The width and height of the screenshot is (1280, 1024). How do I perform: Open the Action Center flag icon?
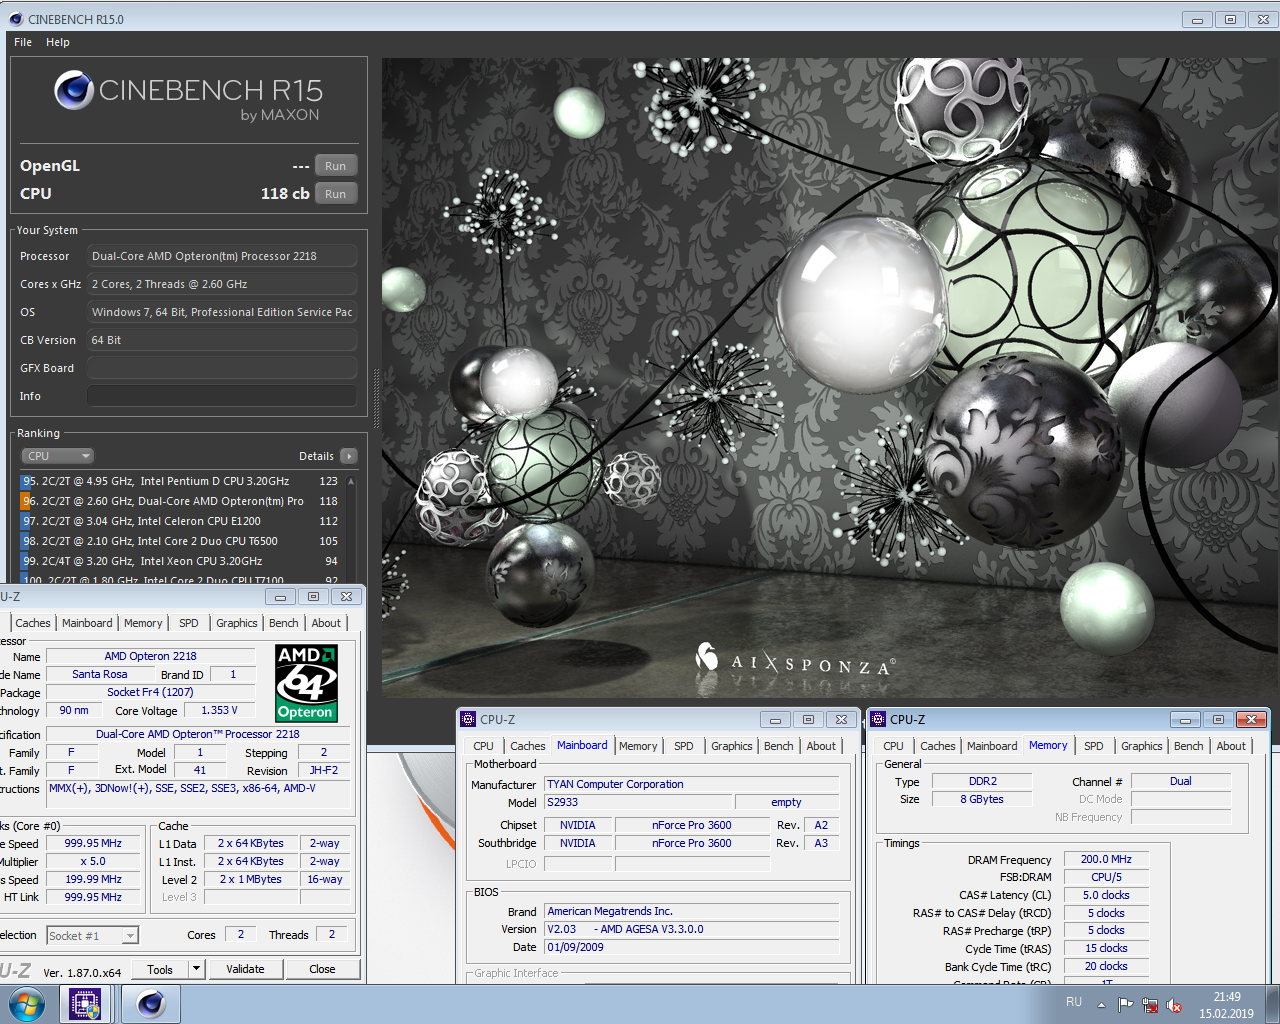tap(1126, 1005)
